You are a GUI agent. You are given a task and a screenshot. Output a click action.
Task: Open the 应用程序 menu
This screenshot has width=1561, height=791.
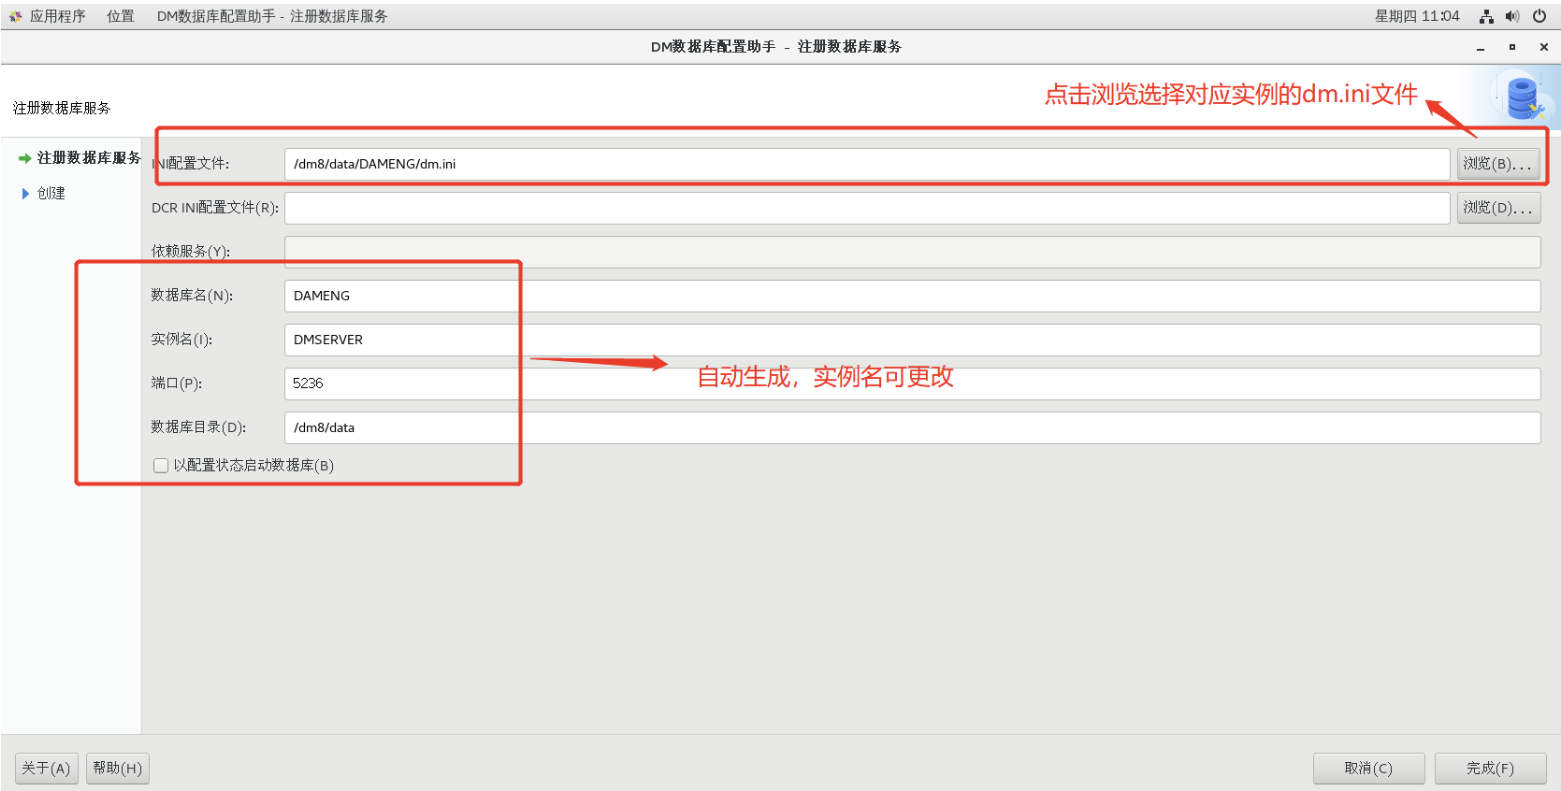[x=58, y=16]
